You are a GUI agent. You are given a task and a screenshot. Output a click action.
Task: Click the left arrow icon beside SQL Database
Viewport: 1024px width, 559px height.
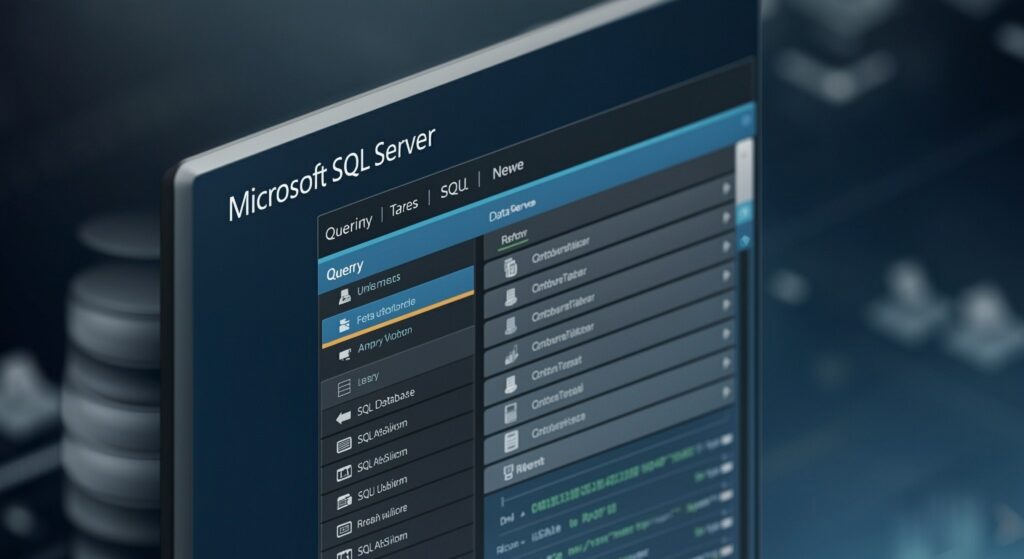pyautogui.click(x=341, y=416)
